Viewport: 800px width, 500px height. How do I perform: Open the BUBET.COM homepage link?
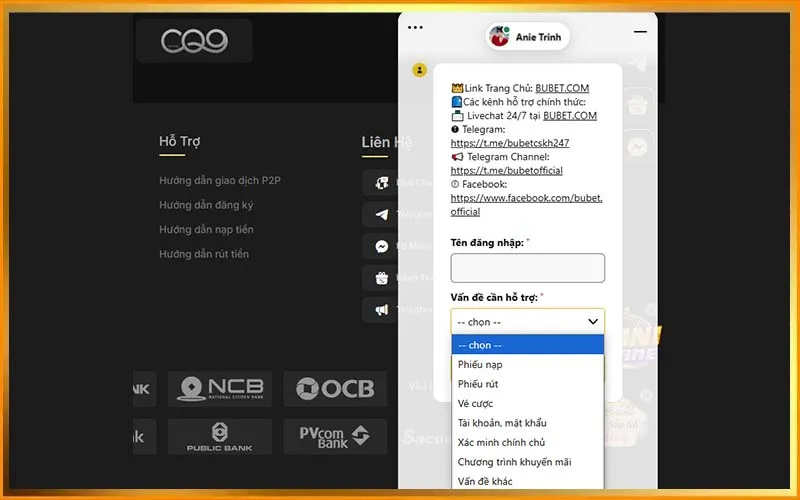pos(562,88)
